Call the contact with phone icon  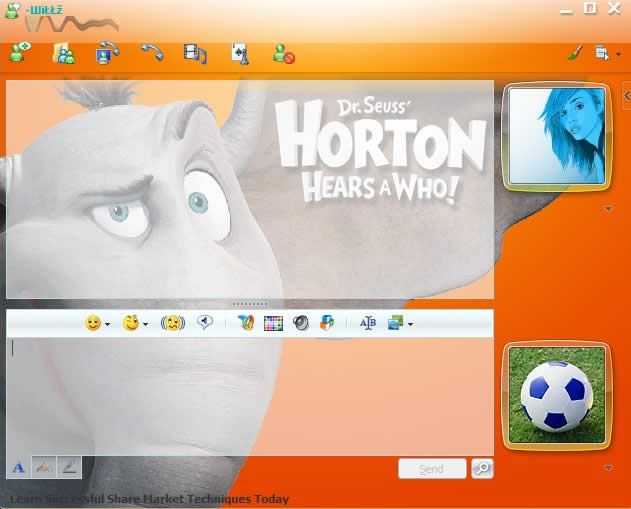[x=152, y=53]
